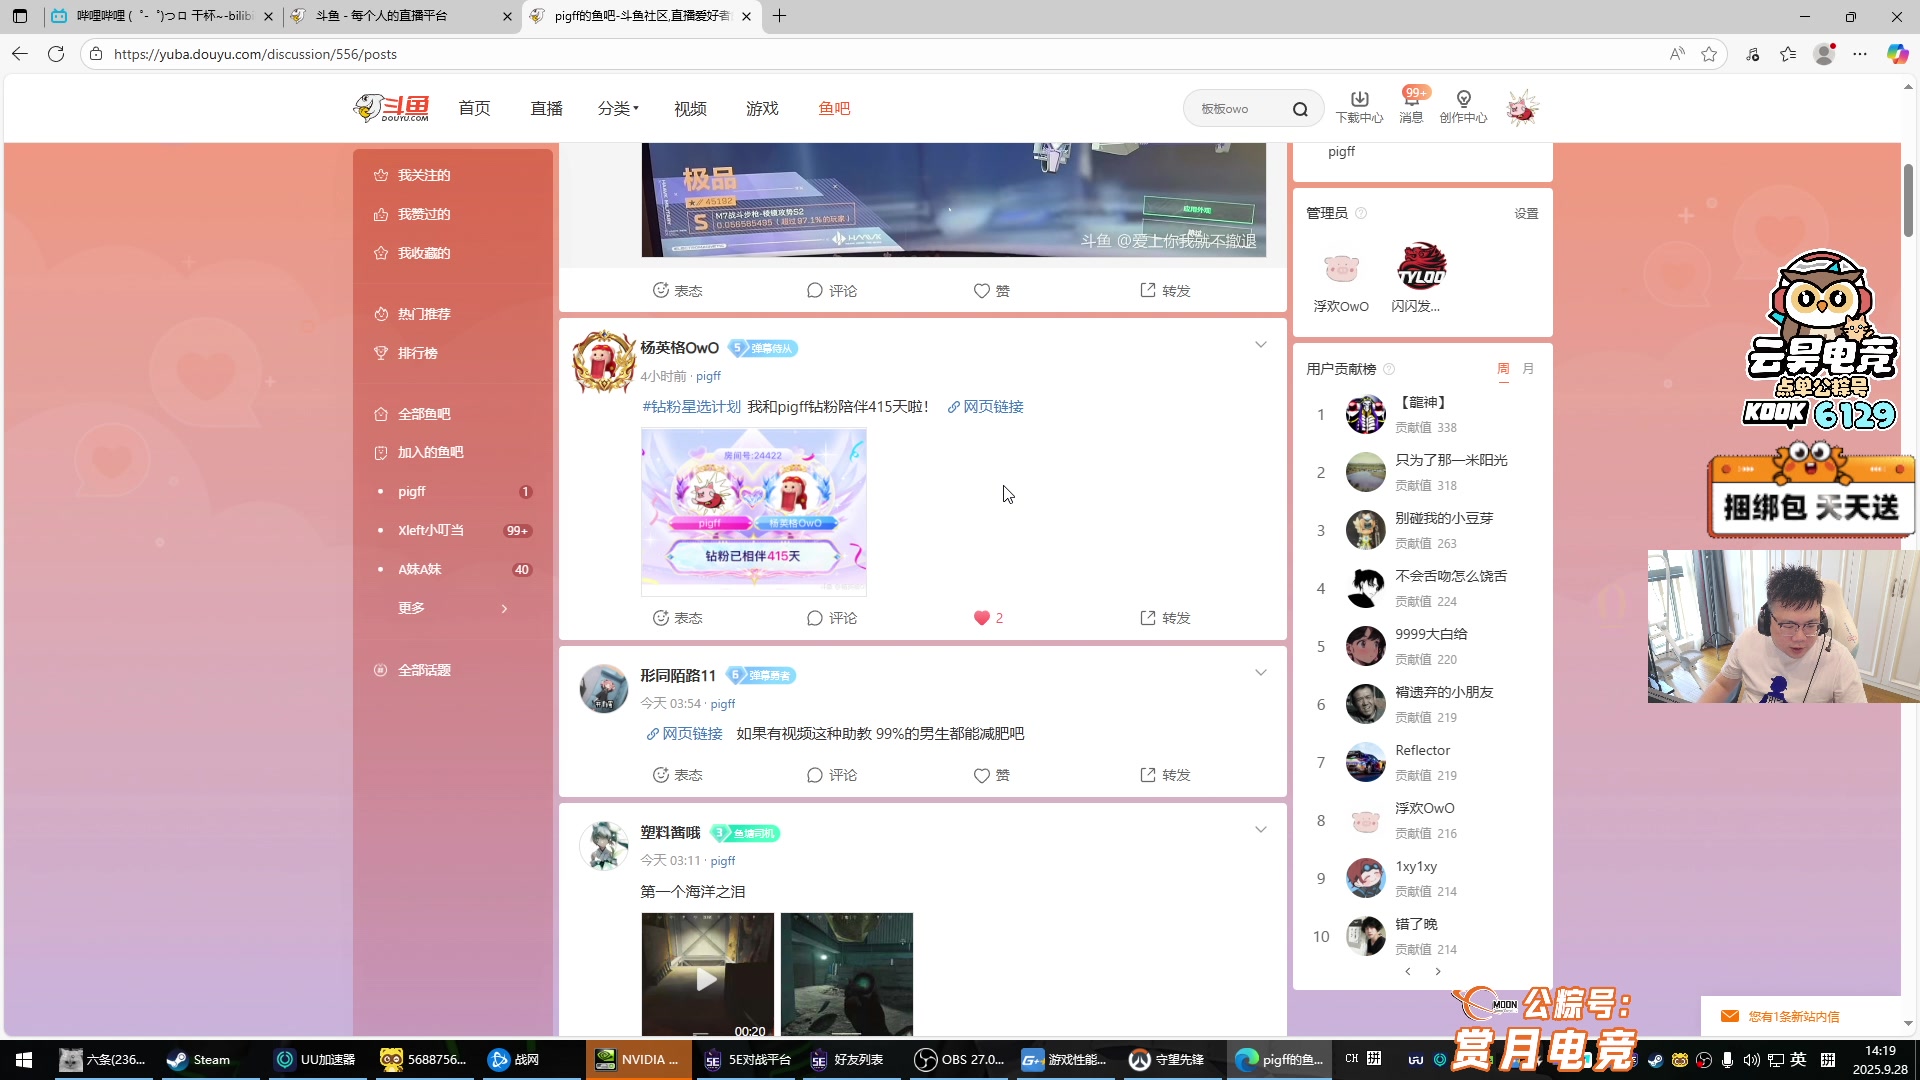Play the video in 塑料酱哦's post
The height and width of the screenshot is (1080, 1920).
tap(707, 979)
